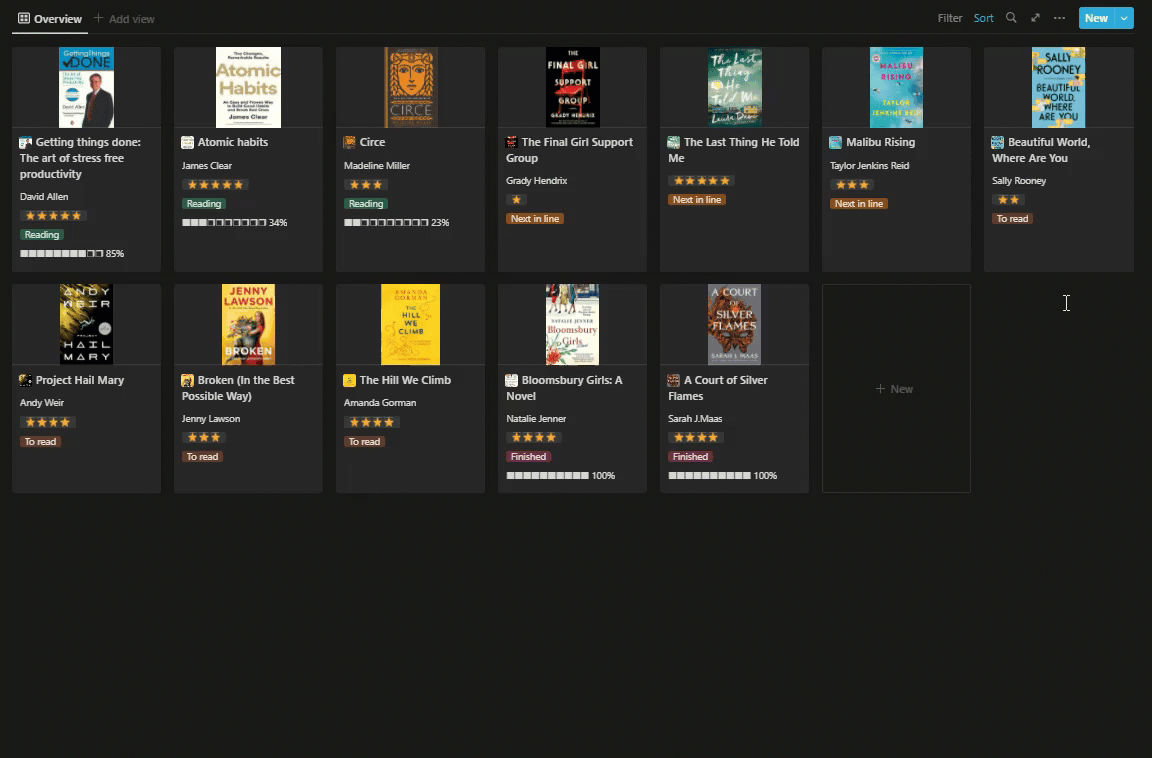Open the search magnifier icon
The image size is (1152, 758).
[x=1011, y=18]
